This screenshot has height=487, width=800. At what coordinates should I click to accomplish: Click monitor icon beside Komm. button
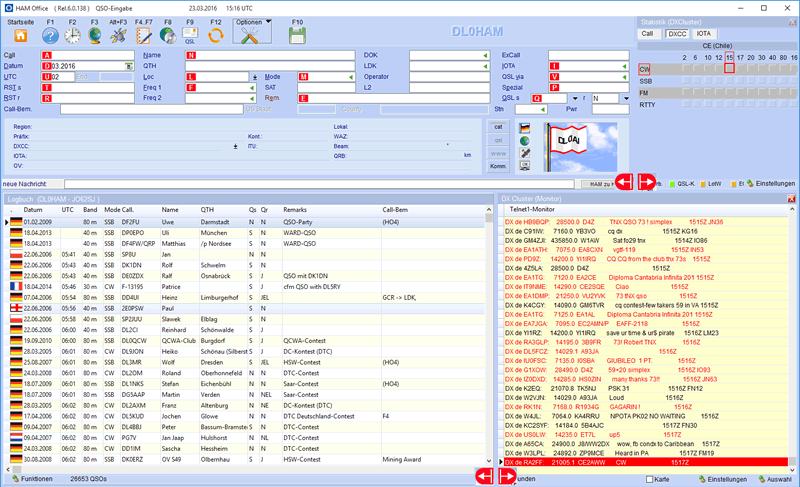pos(524,166)
